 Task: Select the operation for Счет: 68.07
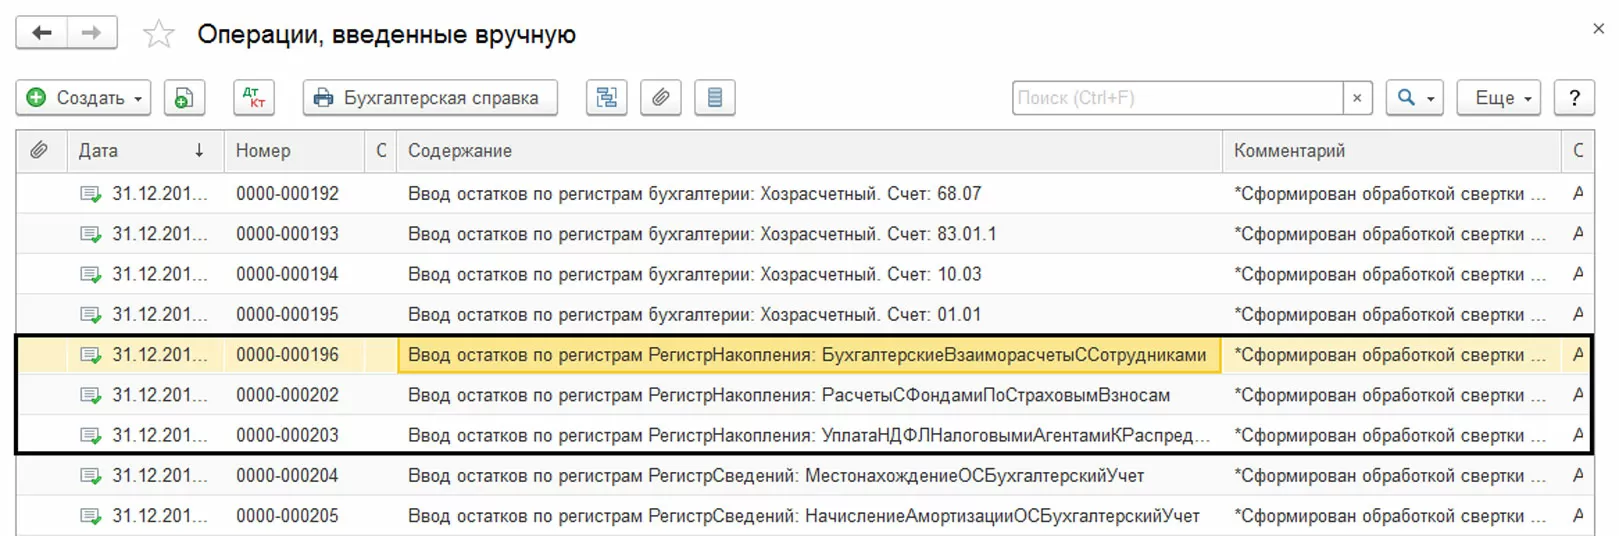click(x=694, y=194)
